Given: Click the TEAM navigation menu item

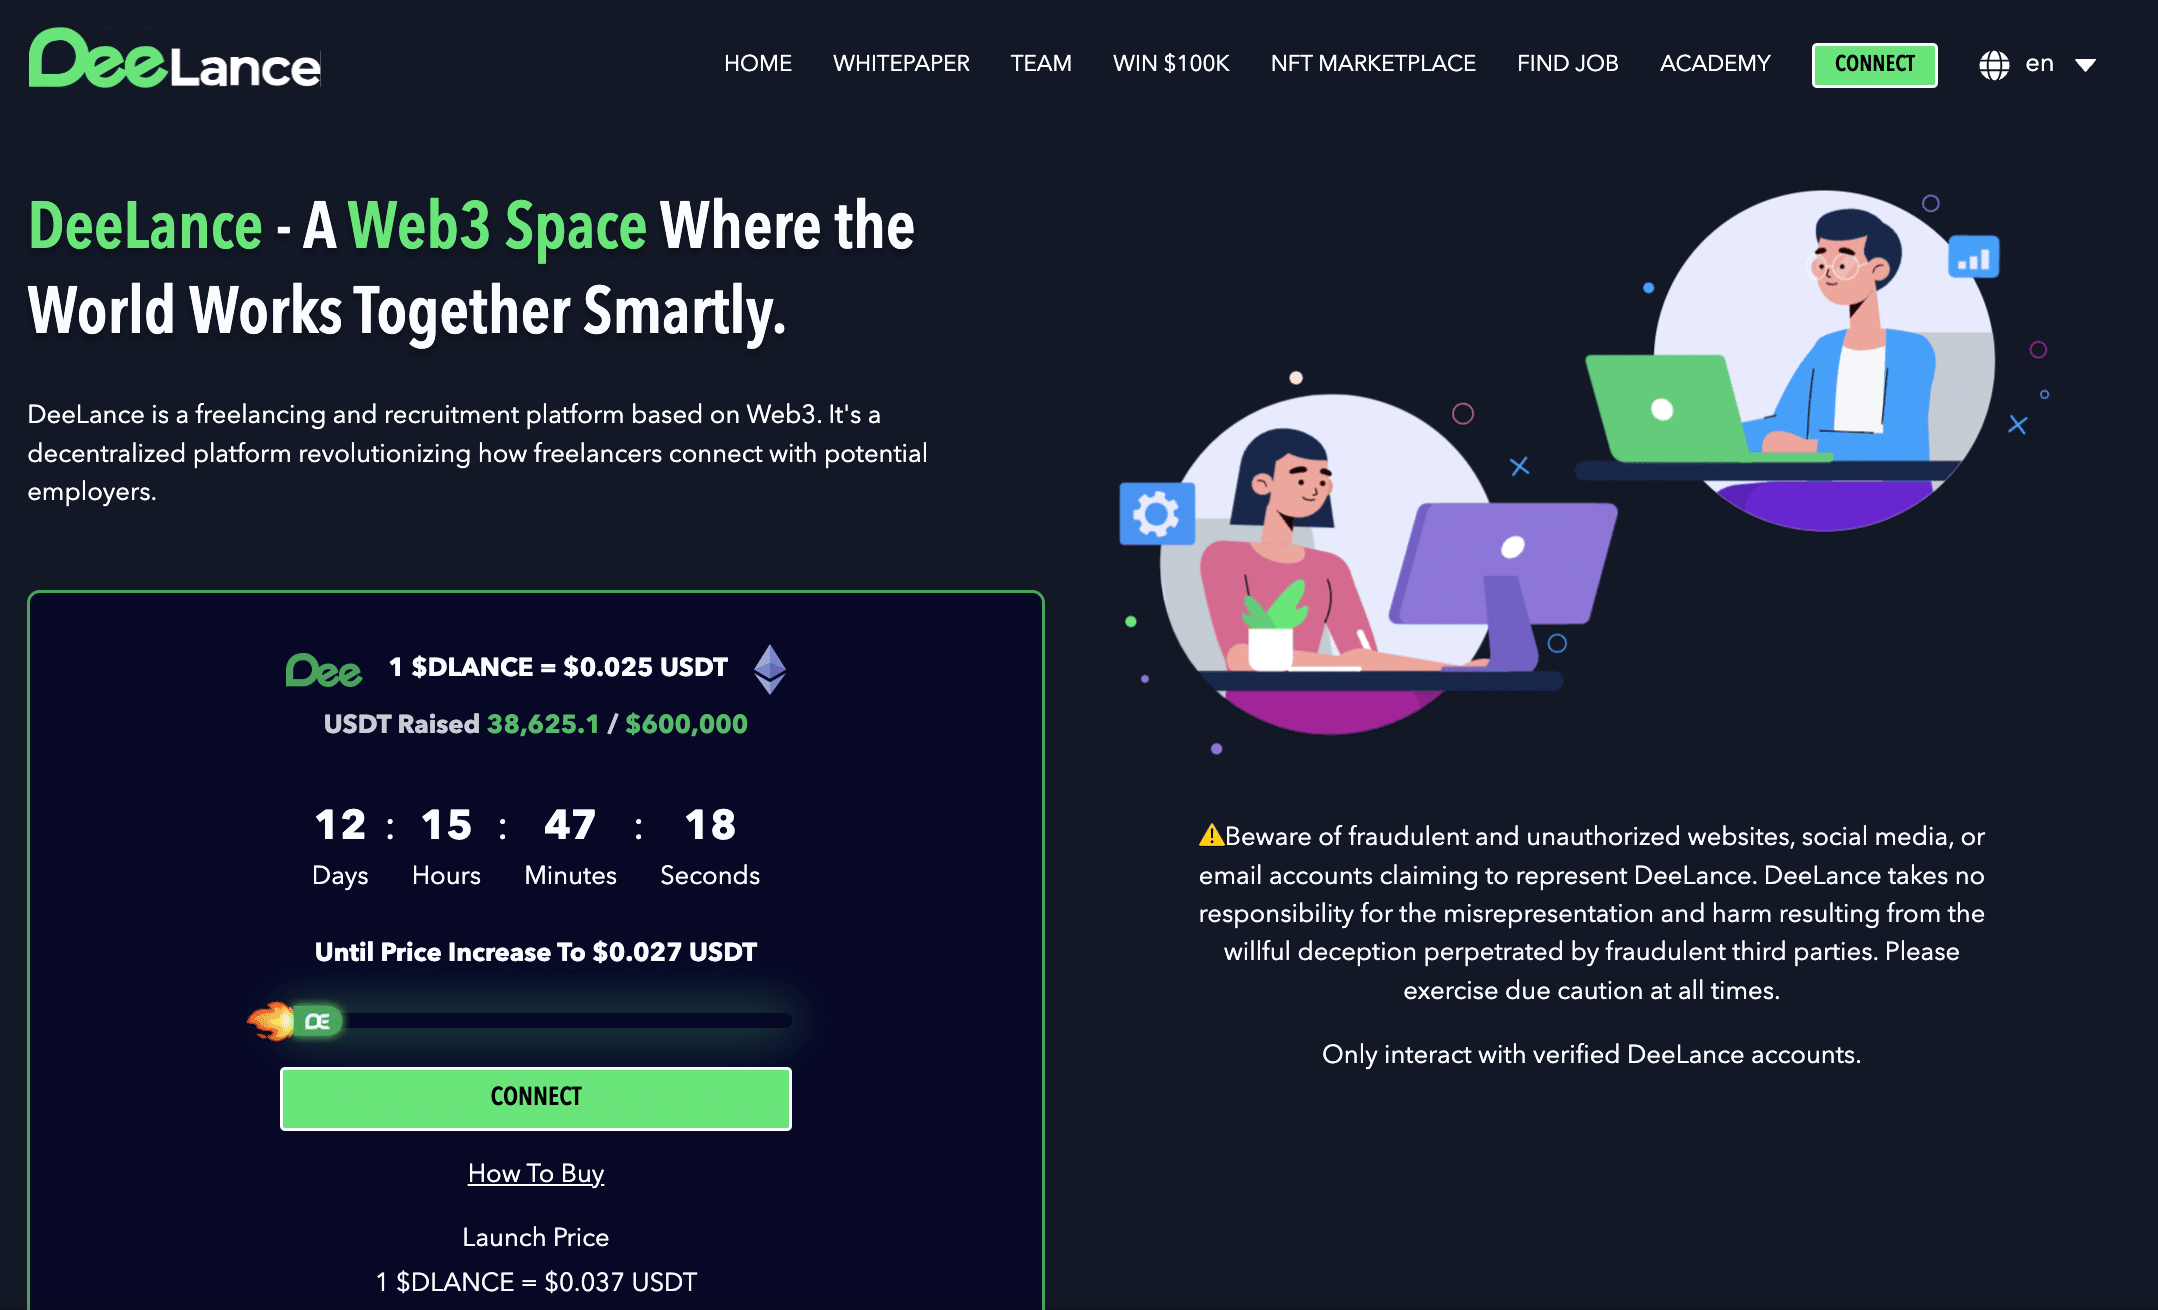Looking at the screenshot, I should pyautogui.click(x=1040, y=63).
